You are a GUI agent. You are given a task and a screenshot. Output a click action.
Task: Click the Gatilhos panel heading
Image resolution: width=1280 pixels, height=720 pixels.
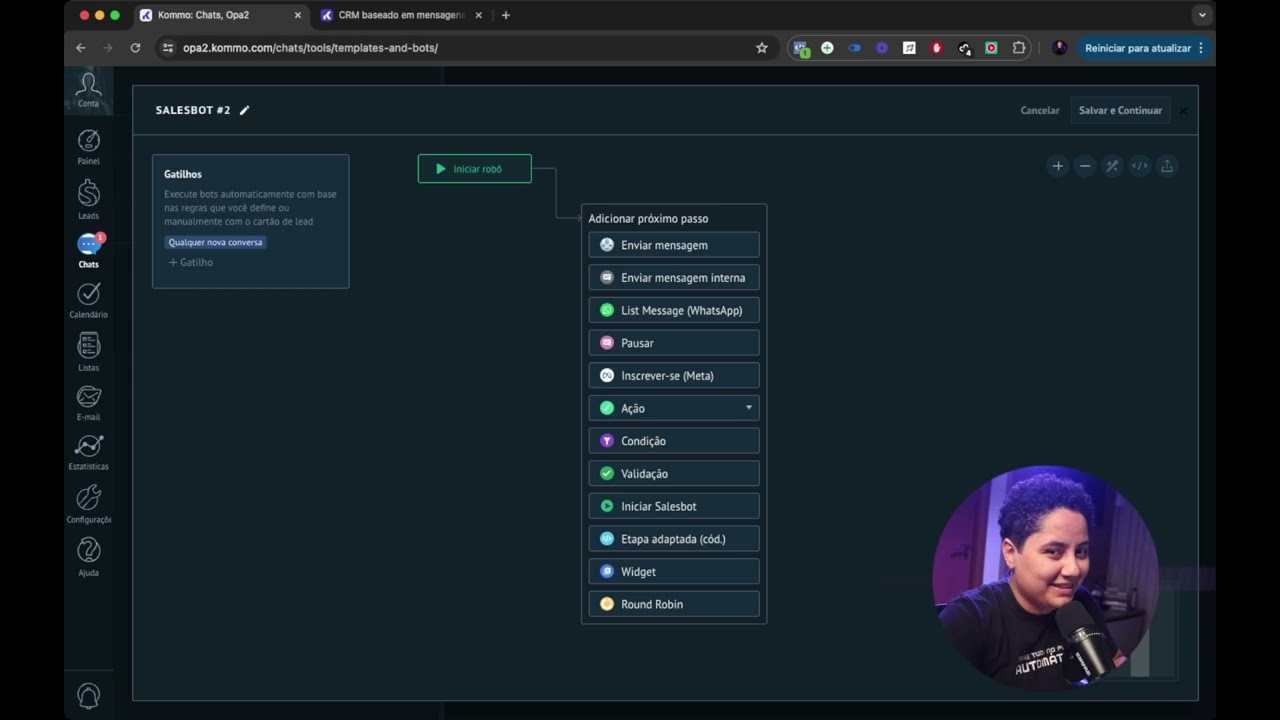coord(183,174)
